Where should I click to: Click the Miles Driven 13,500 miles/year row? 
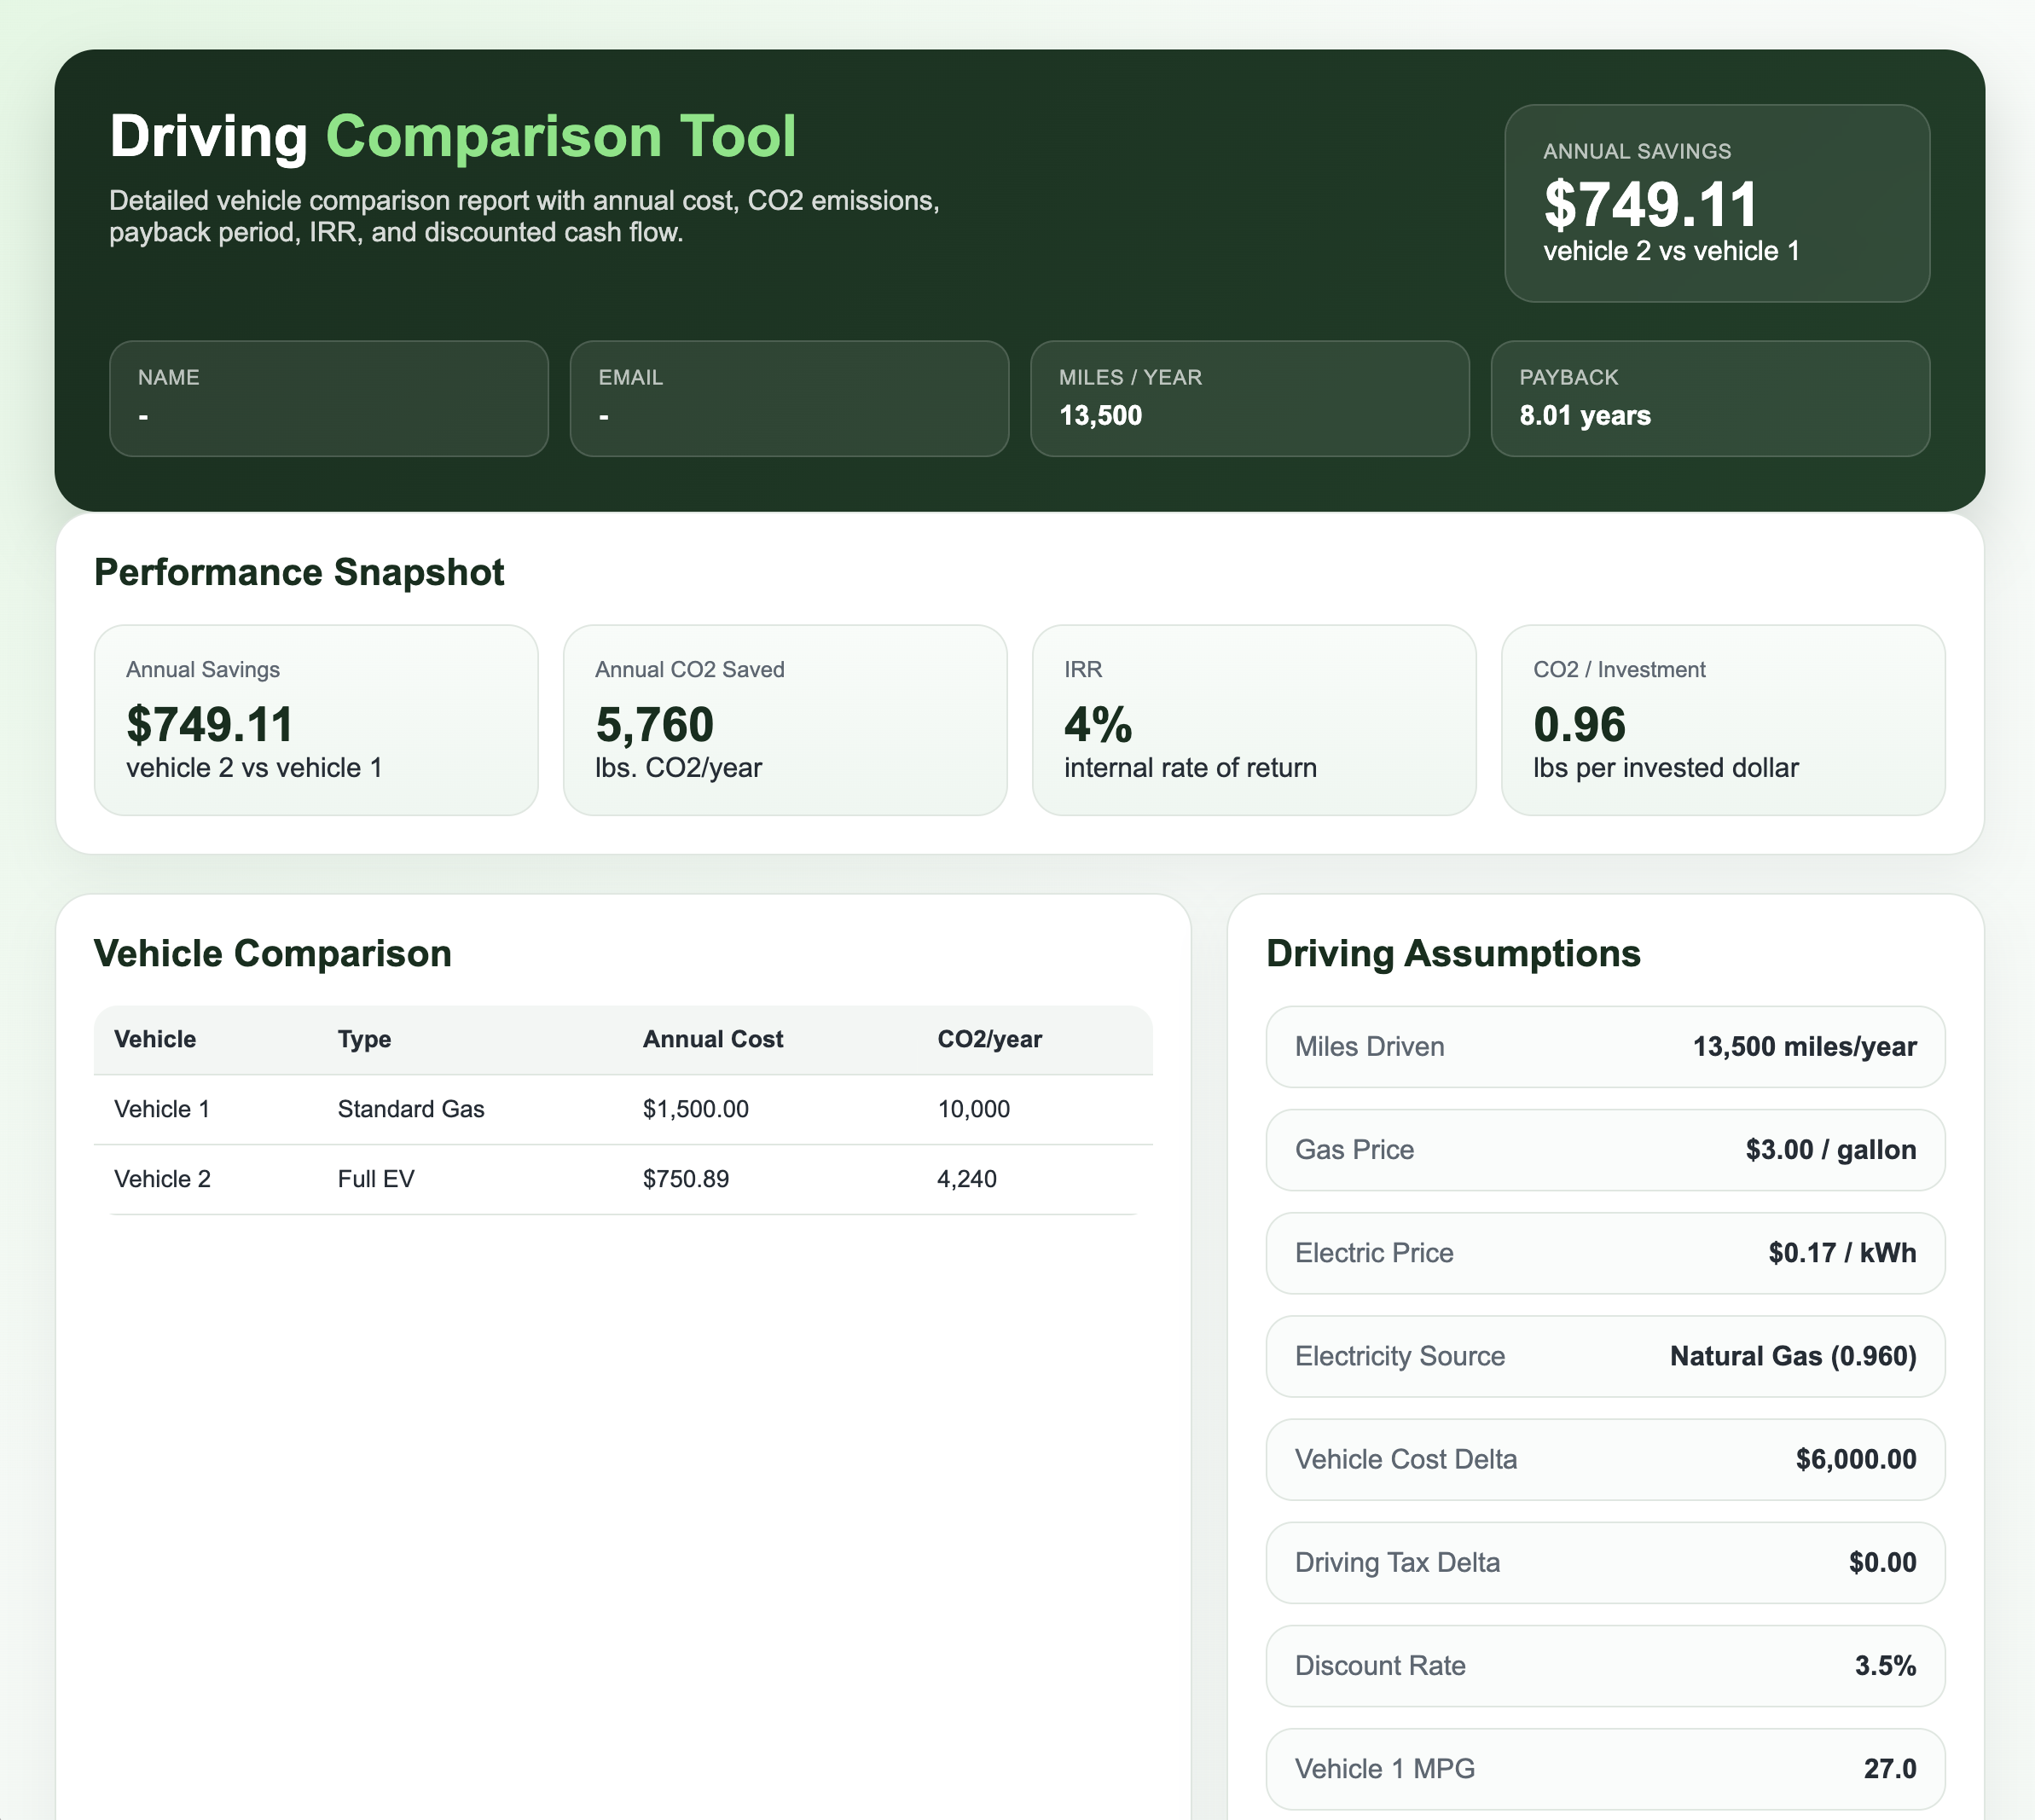pyautogui.click(x=1605, y=1046)
